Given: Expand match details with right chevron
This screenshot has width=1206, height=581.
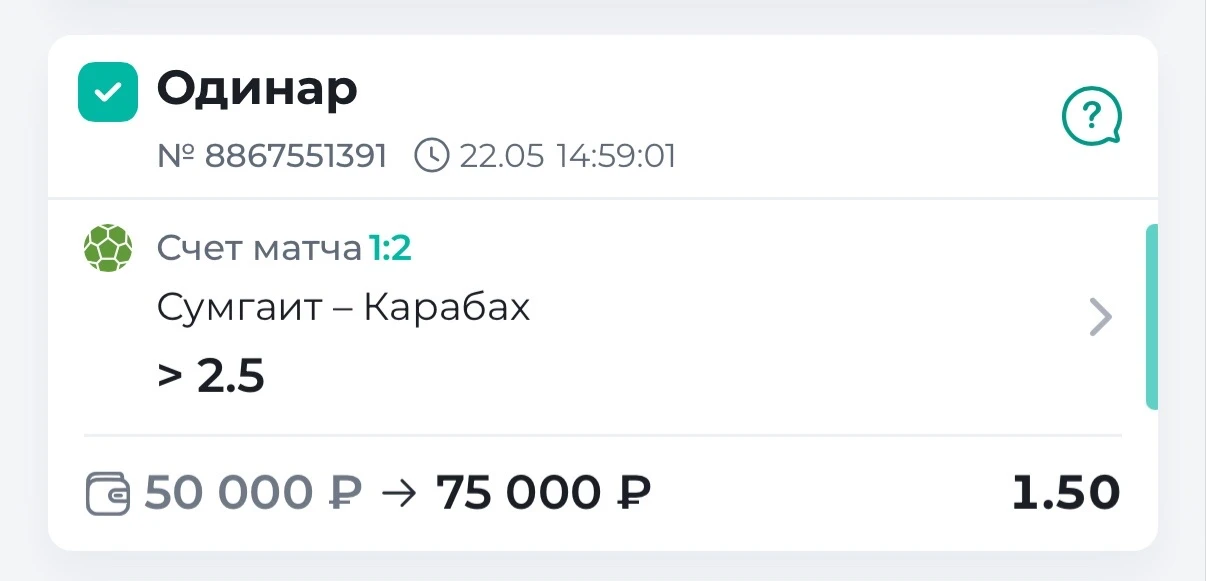Looking at the screenshot, I should click(1100, 318).
